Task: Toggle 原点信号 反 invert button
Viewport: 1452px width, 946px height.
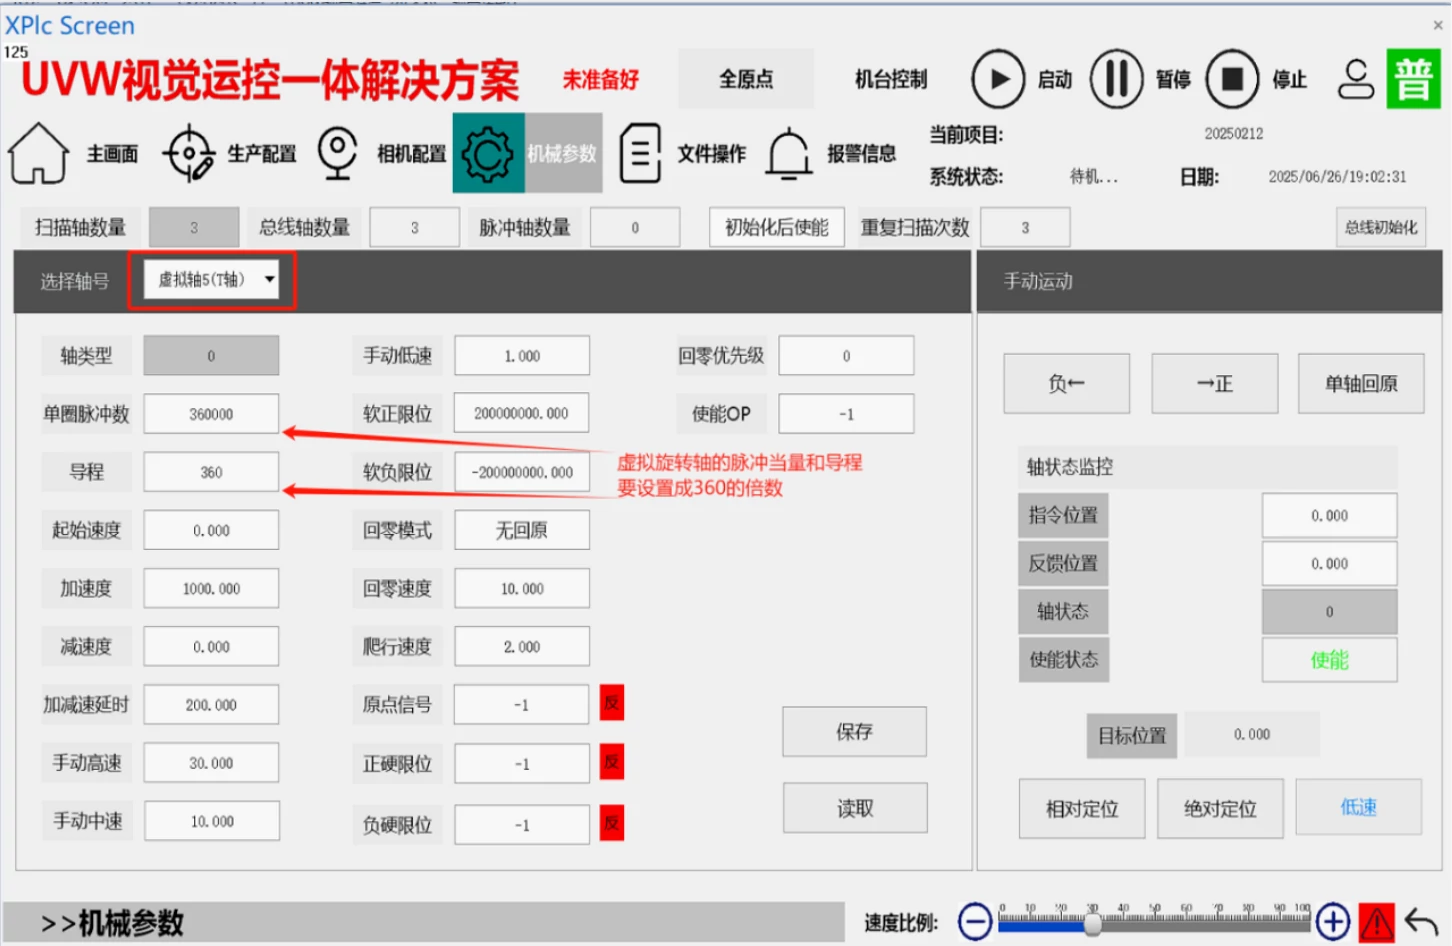Action: (612, 703)
